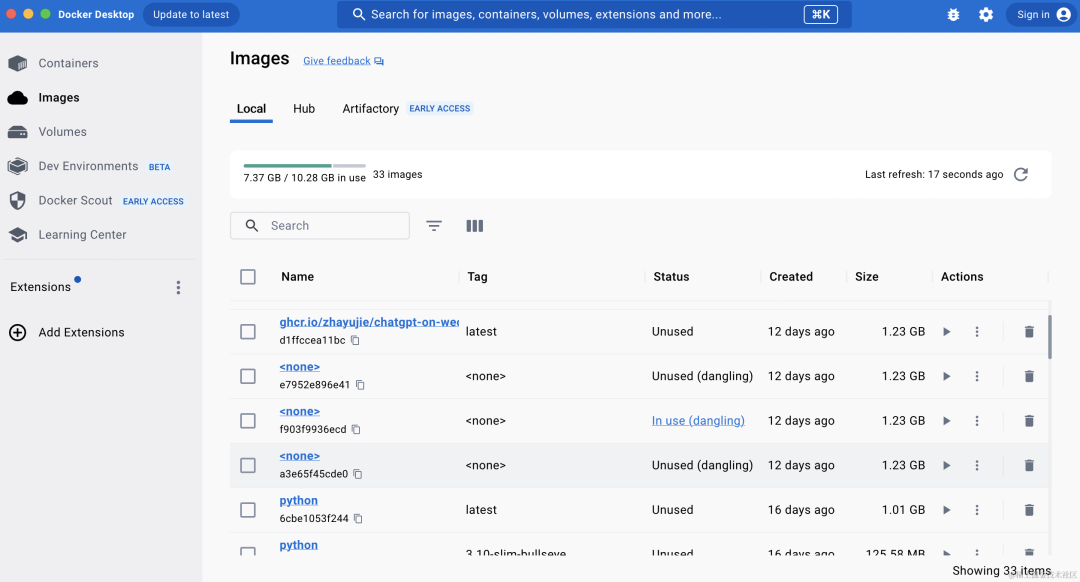
Task: Click the ⌘K shortcut badge
Action: click(x=821, y=14)
